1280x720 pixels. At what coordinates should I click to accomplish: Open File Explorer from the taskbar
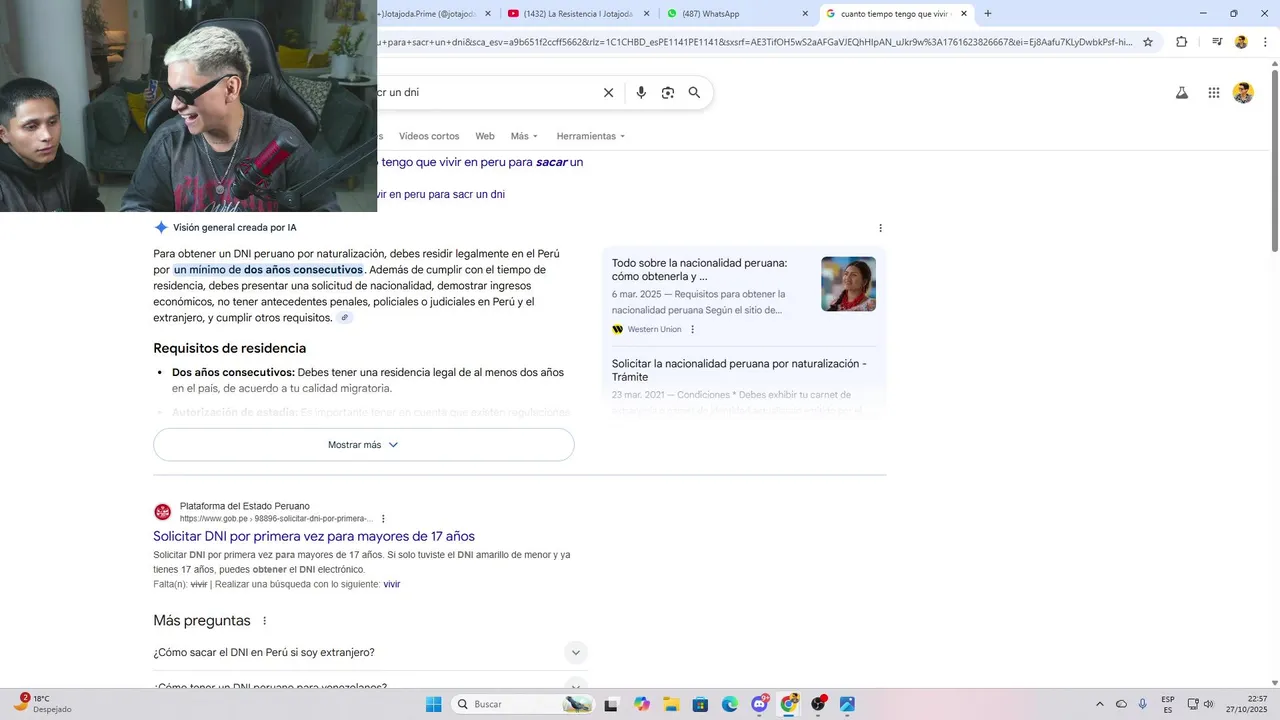[x=671, y=704]
